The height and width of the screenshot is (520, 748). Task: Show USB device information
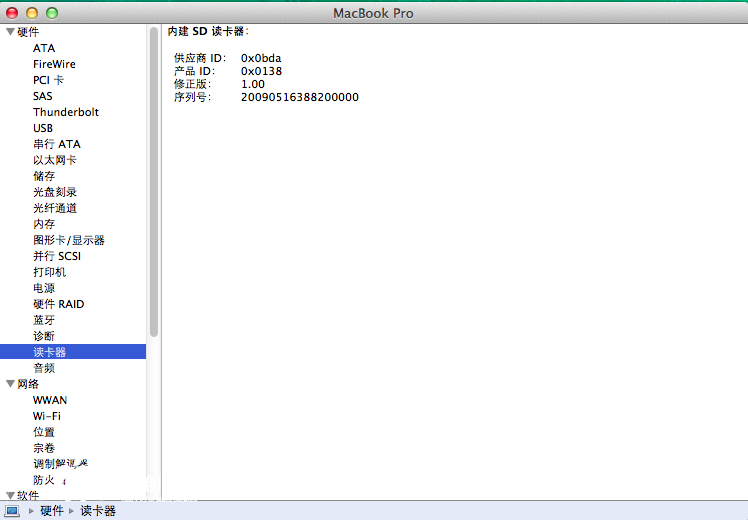43,128
